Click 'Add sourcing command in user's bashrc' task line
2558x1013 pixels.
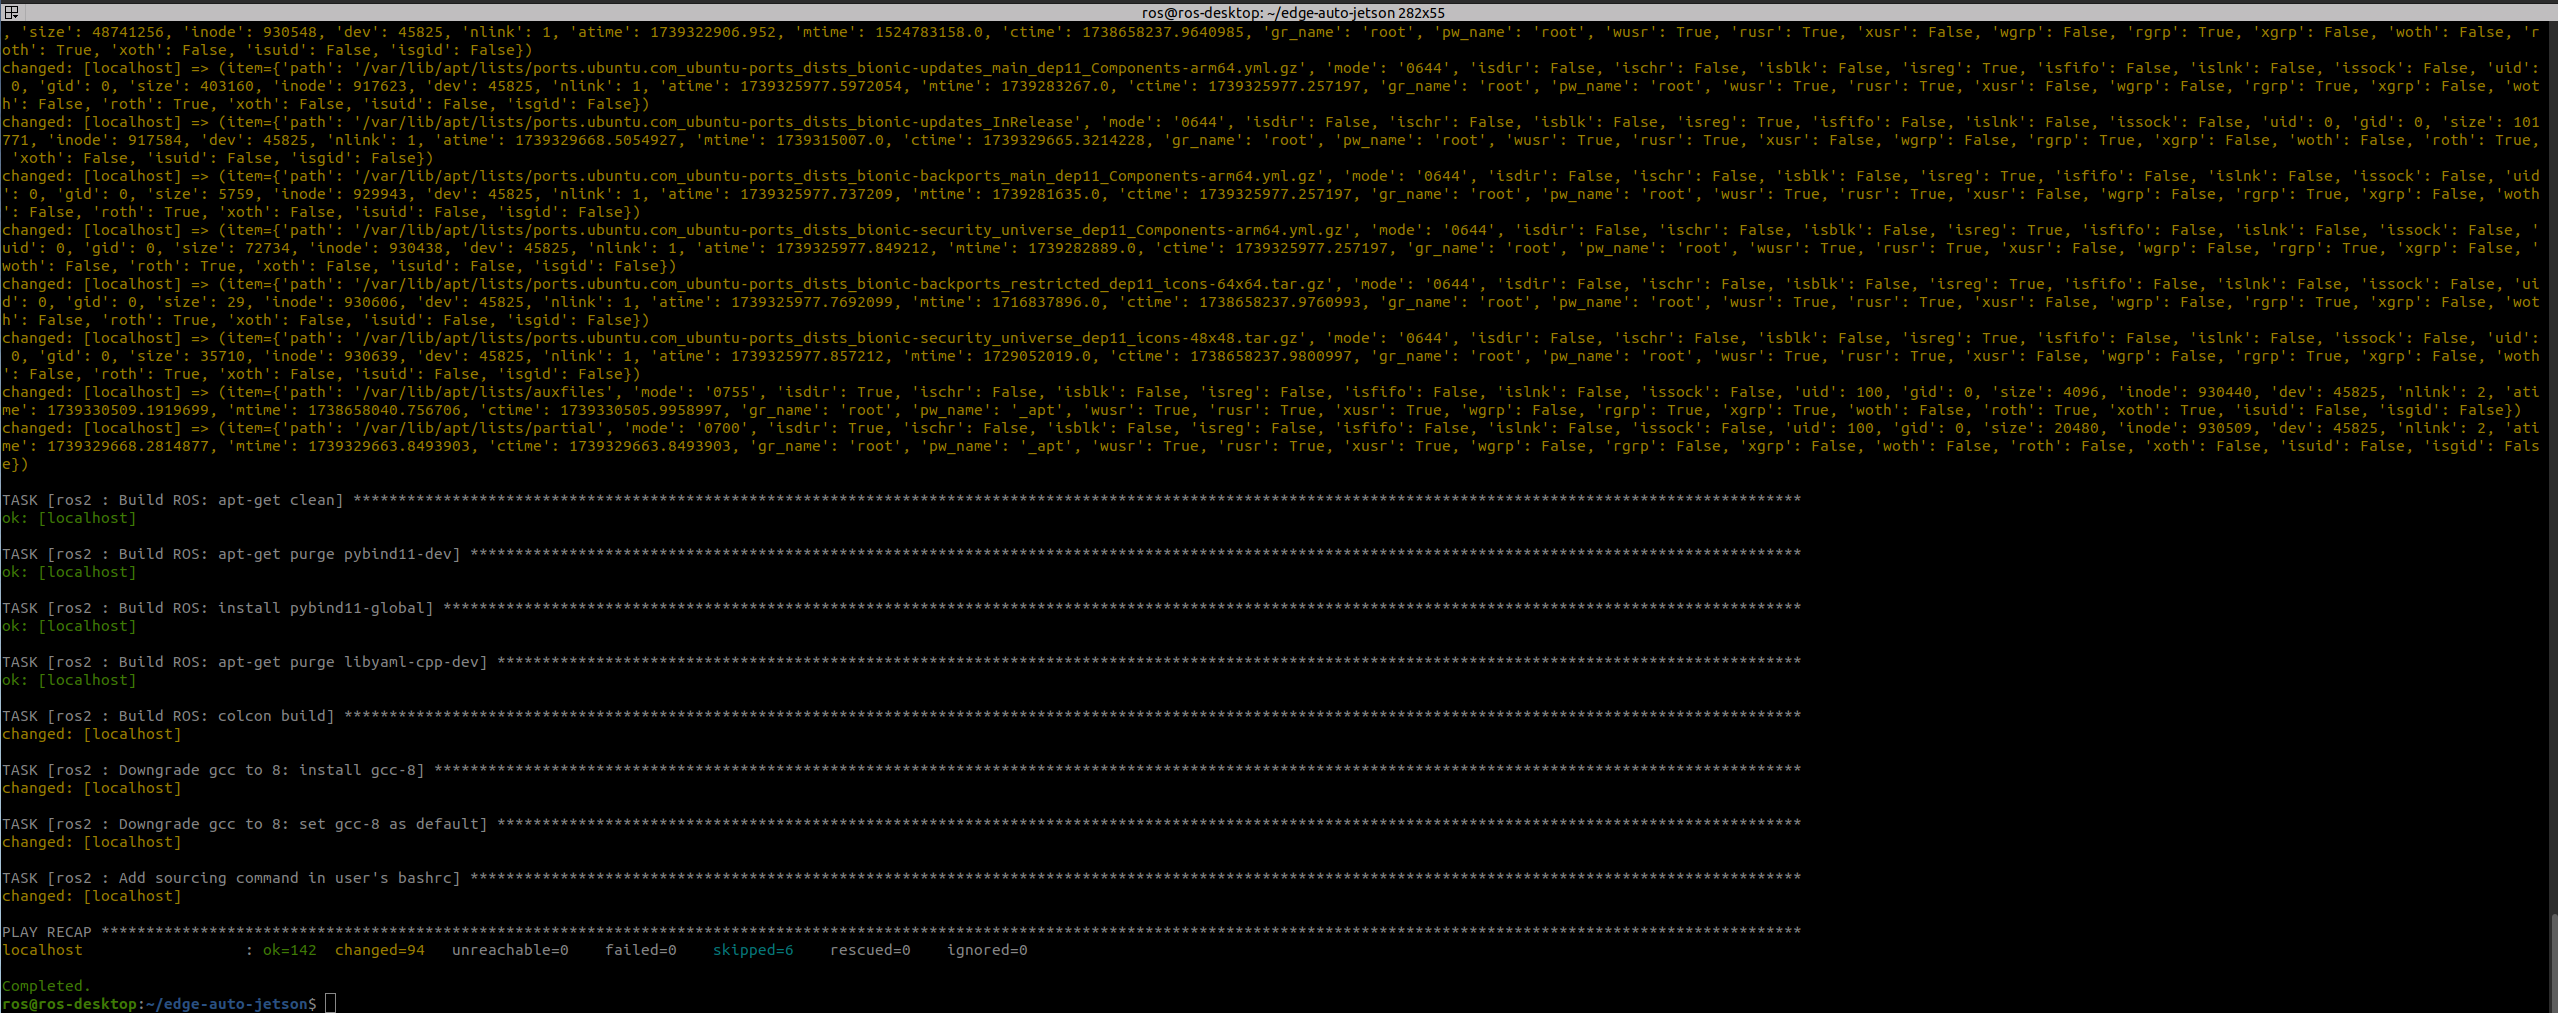[x=901, y=877]
